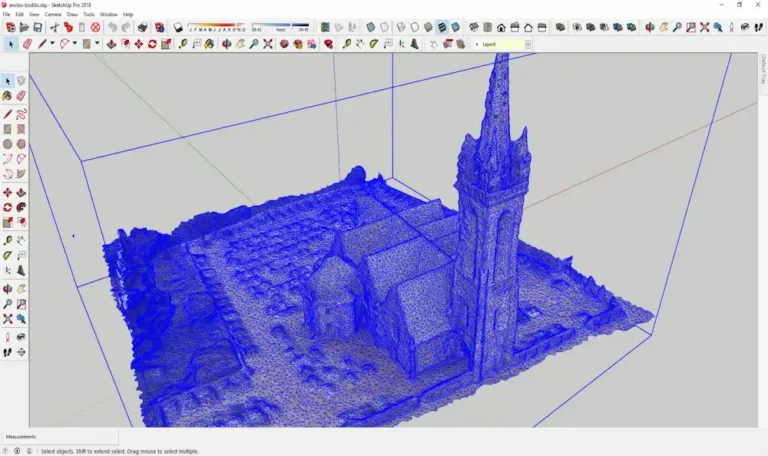Switch to Shaded face style
The image size is (768, 456).
pyautogui.click(x=429, y=27)
